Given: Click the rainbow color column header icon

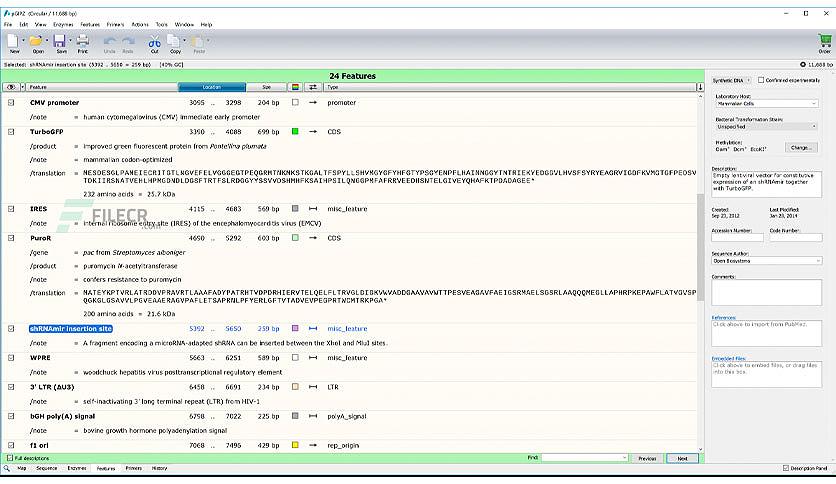Looking at the screenshot, I should pyautogui.click(x=295, y=87).
